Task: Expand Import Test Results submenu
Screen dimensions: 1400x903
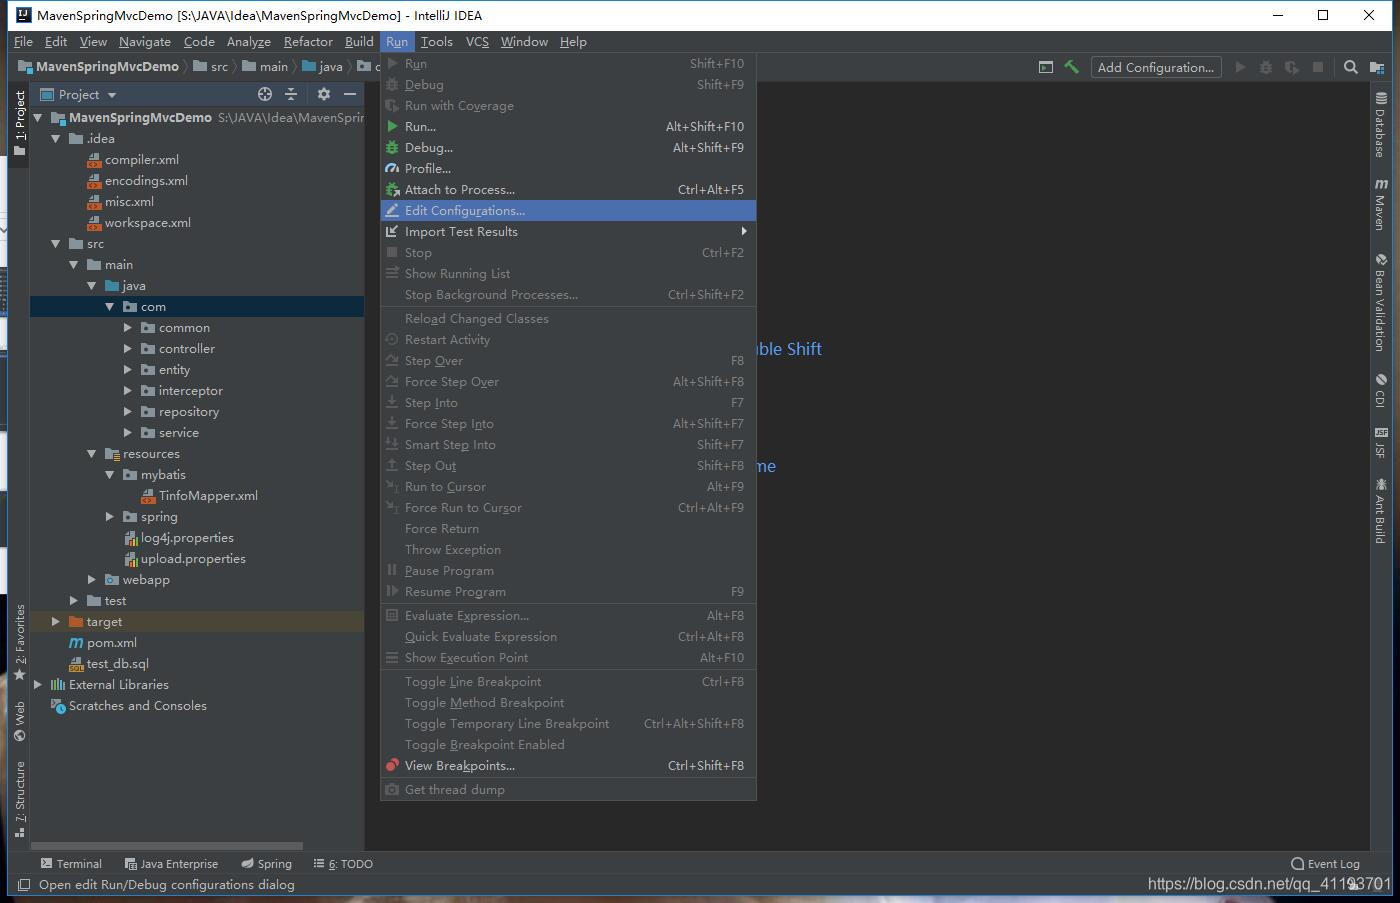Action: click(x=568, y=232)
